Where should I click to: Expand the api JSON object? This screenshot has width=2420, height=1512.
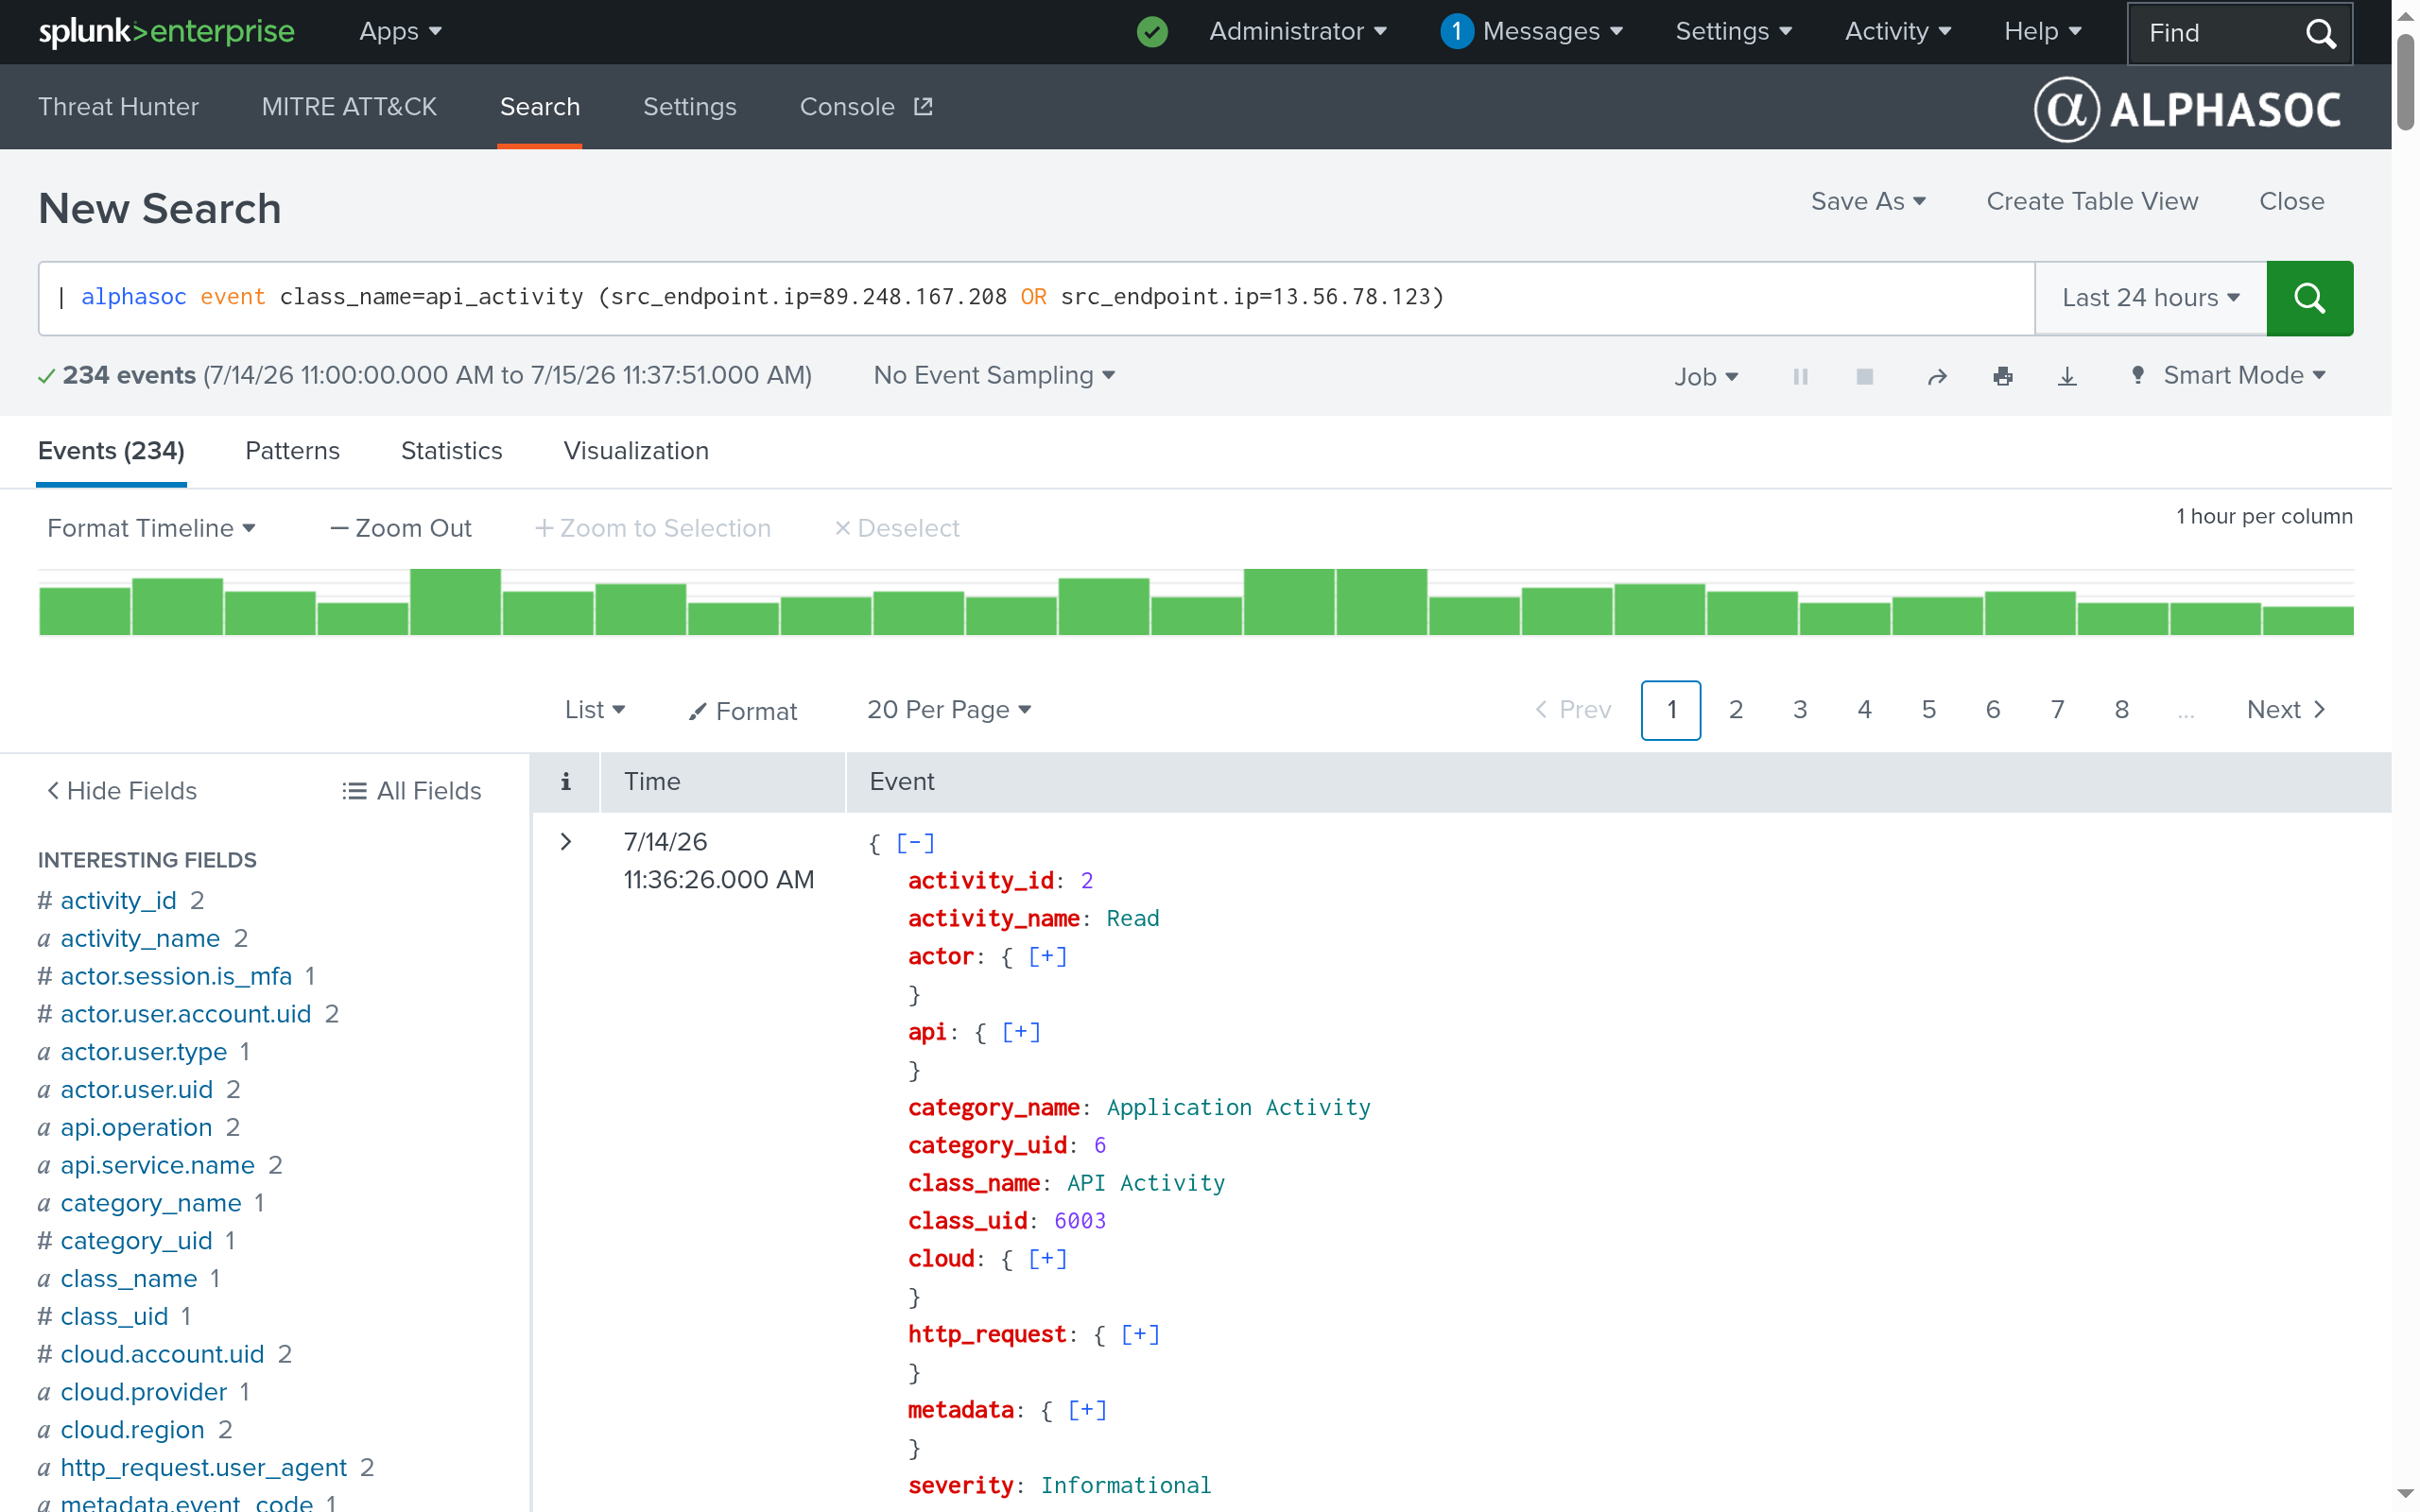coord(1021,1032)
